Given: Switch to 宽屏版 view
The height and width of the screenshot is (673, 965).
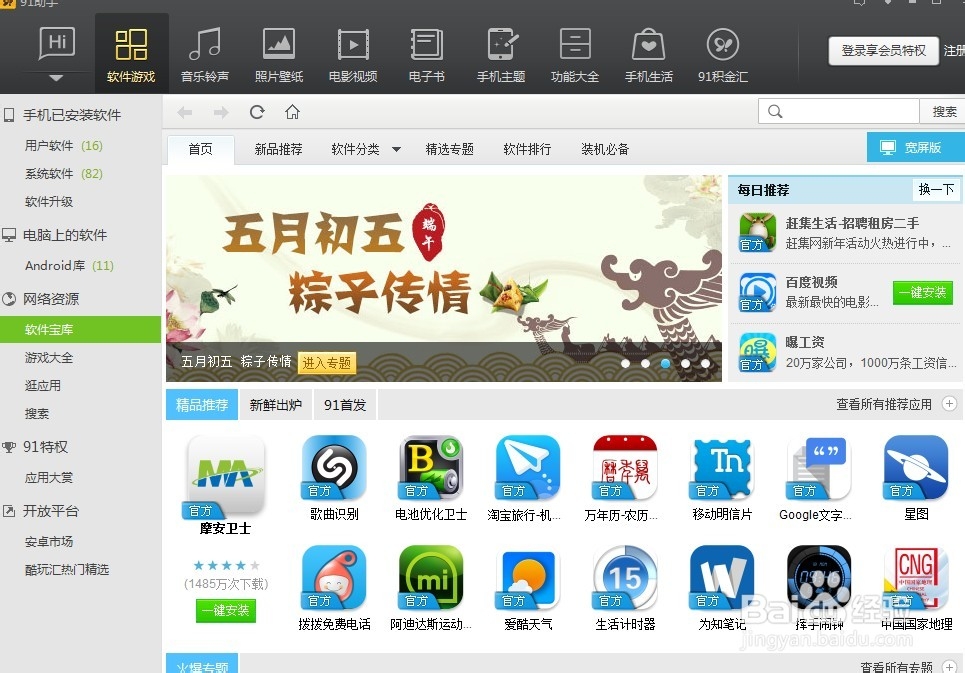Looking at the screenshot, I should point(915,148).
